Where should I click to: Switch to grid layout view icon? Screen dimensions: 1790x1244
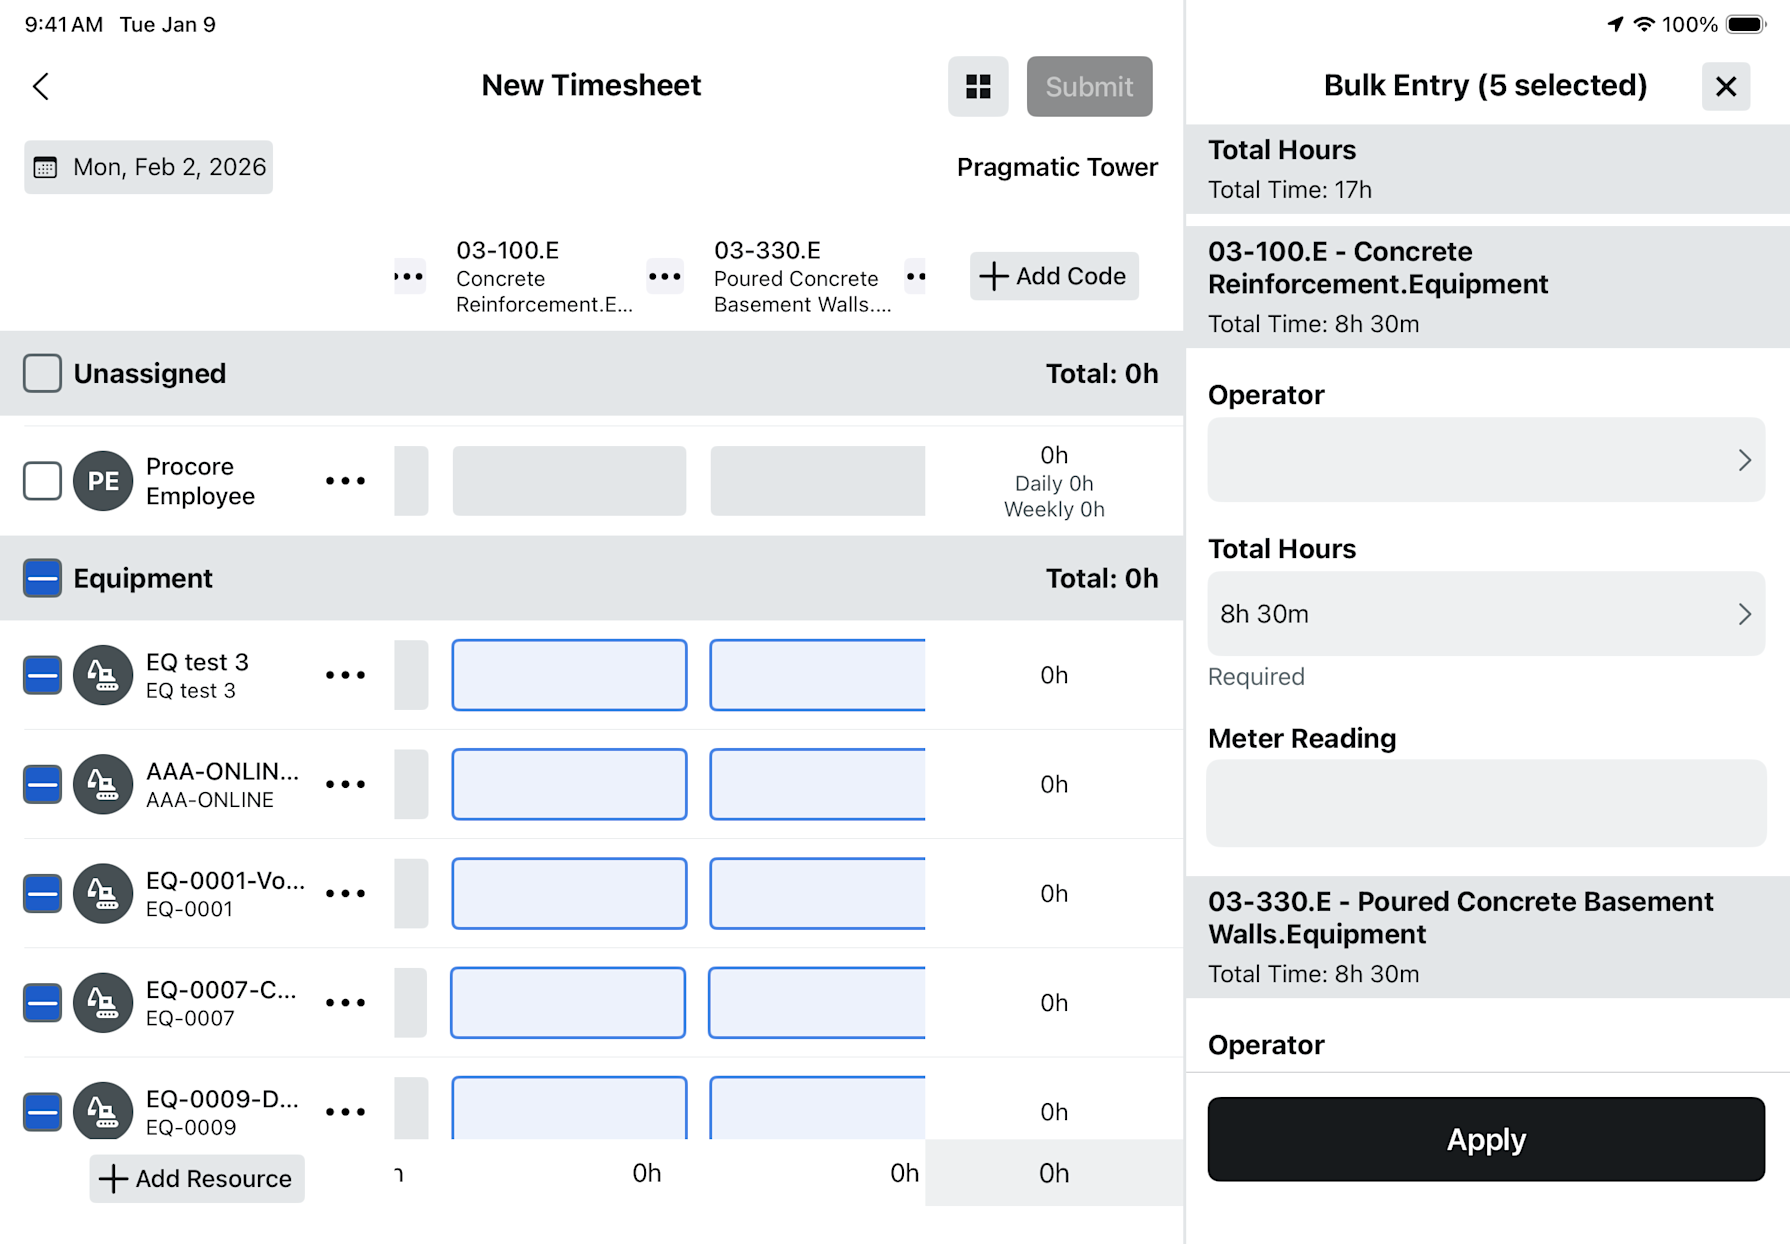click(x=978, y=87)
